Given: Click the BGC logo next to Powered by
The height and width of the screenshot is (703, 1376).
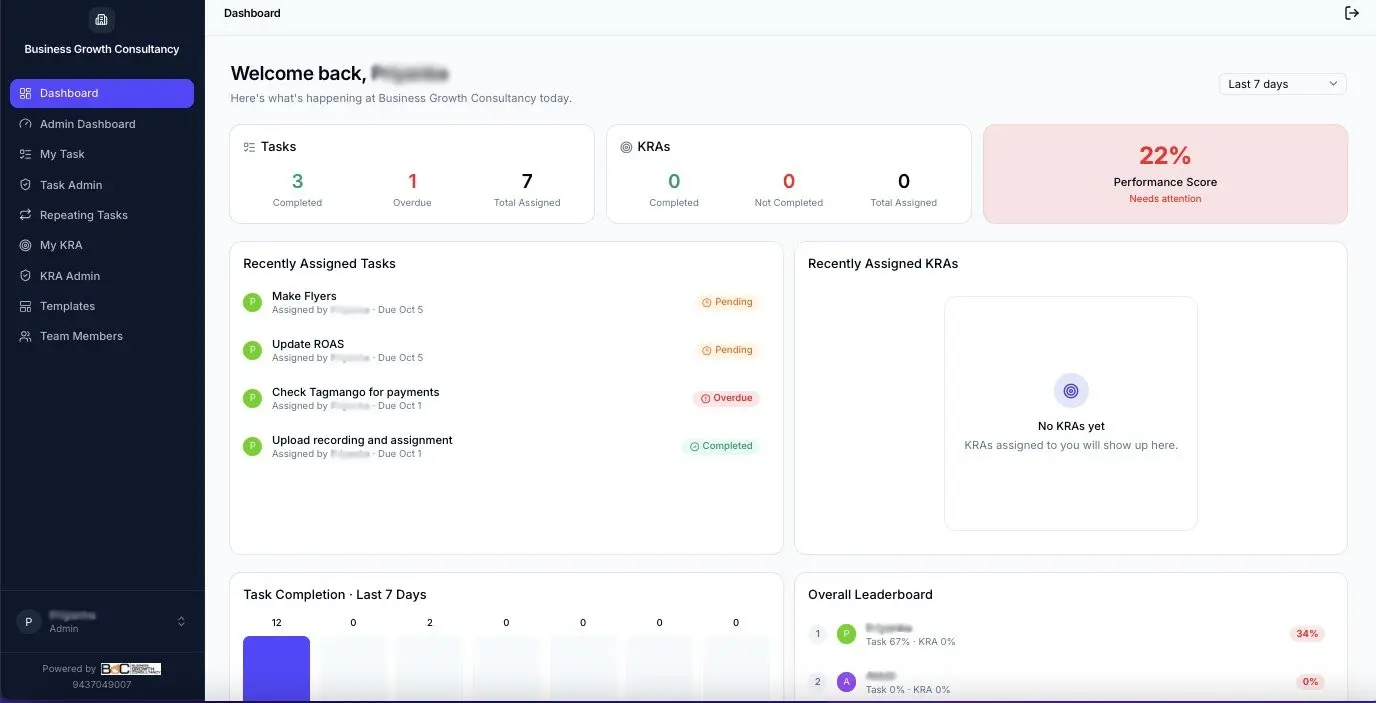Looking at the screenshot, I should pos(131,669).
